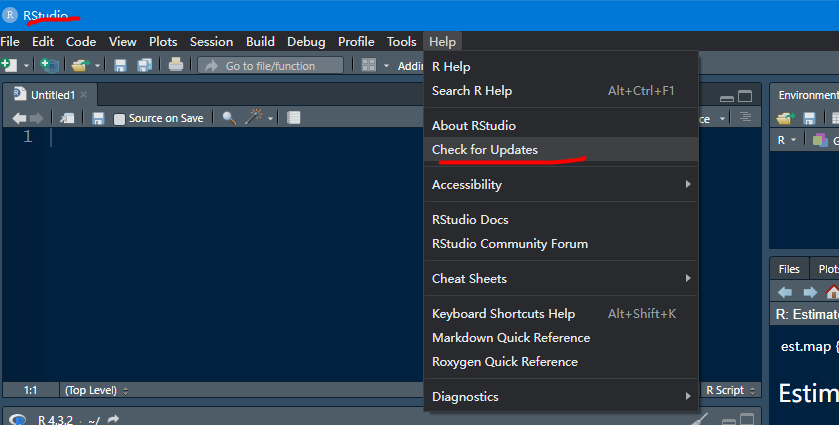
Task: Click the R version 4.3.2 console label
Action: pos(55,419)
